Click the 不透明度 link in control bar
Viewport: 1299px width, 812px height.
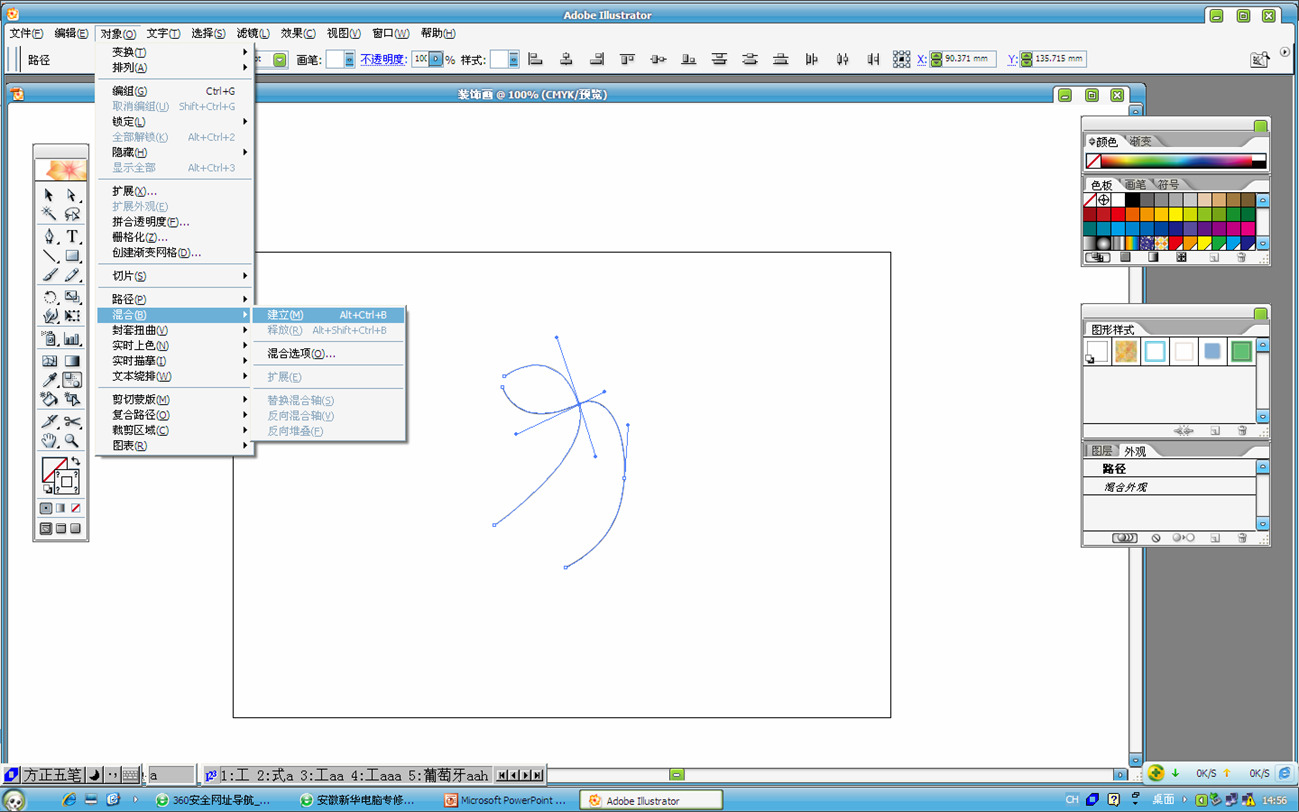382,60
